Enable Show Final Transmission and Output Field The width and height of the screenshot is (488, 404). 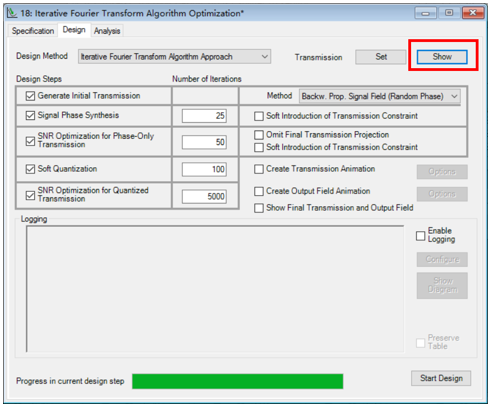click(x=259, y=208)
